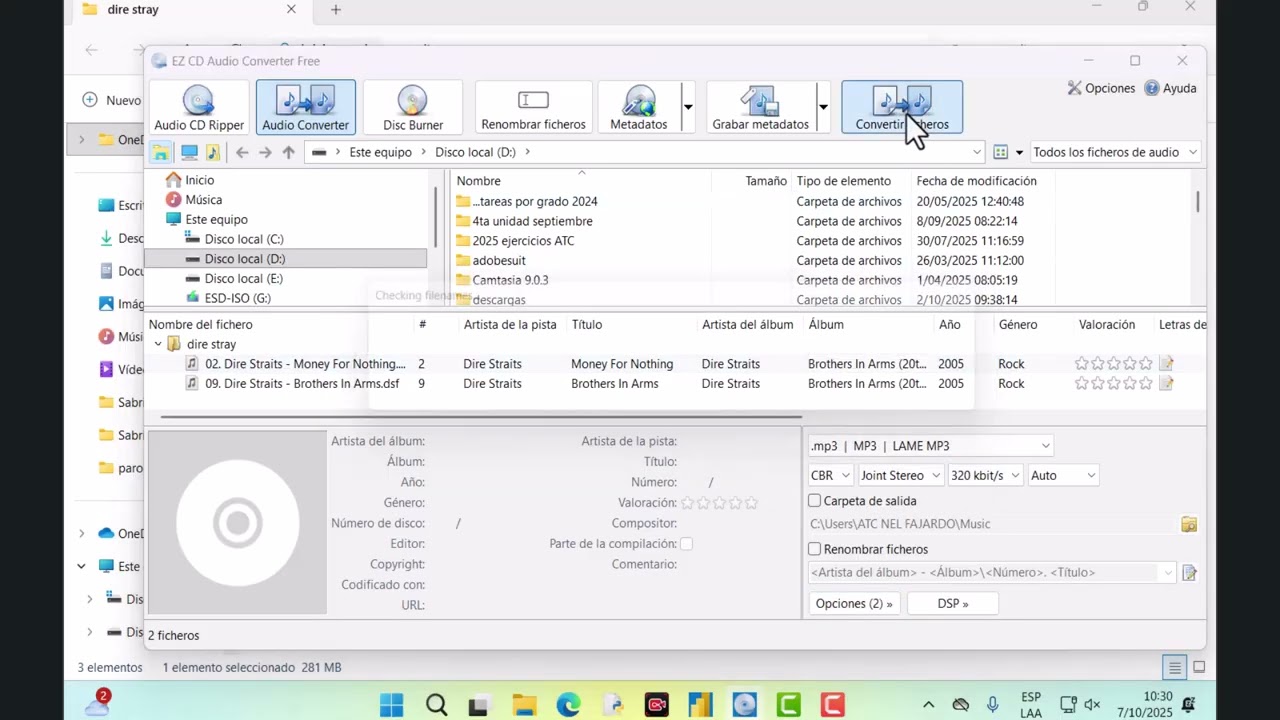Select Disco local (C:) in tree

tap(244, 239)
